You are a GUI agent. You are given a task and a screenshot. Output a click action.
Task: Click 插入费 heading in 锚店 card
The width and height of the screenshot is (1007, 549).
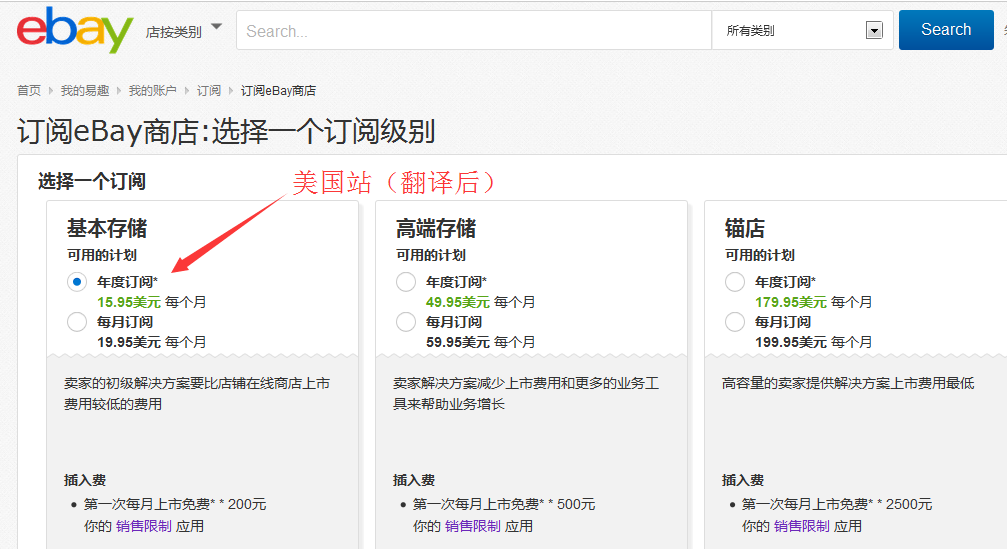[x=743, y=480]
